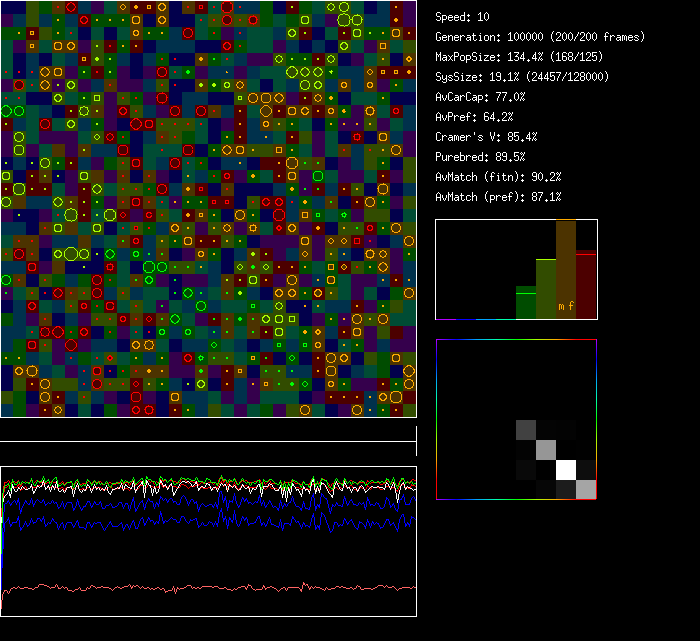Select the AvMatch (pref) statistic line

click(x=498, y=197)
